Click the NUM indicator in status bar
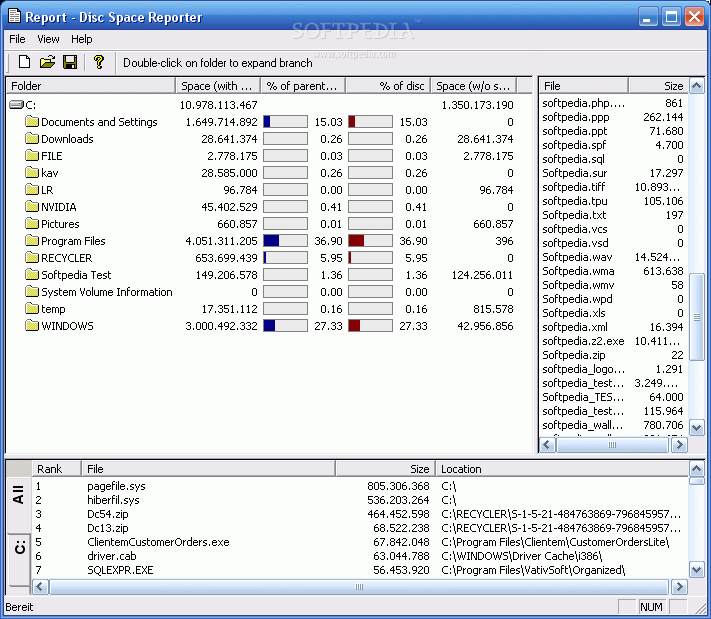Screen dimensions: 711x619 pyautogui.click(x=651, y=607)
